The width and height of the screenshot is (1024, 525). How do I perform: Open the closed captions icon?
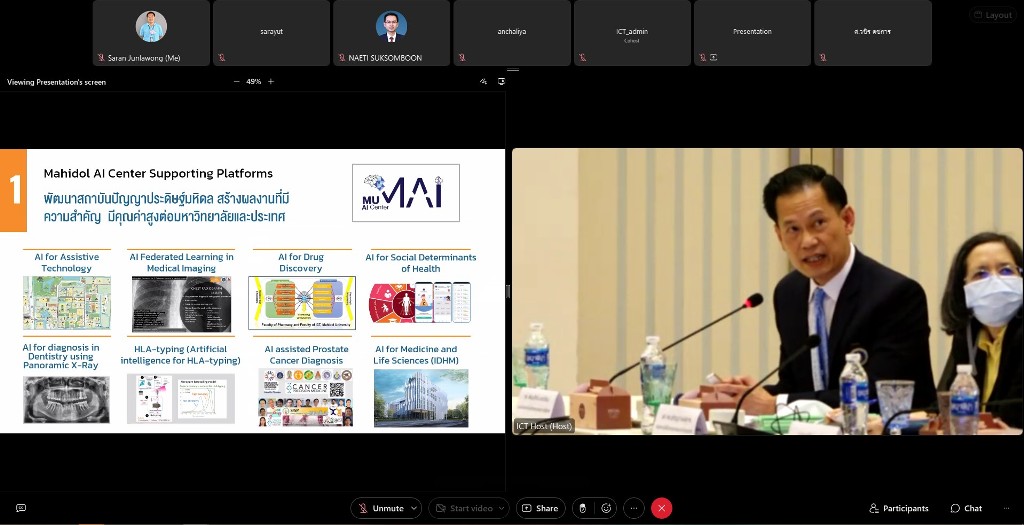[x=21, y=508]
